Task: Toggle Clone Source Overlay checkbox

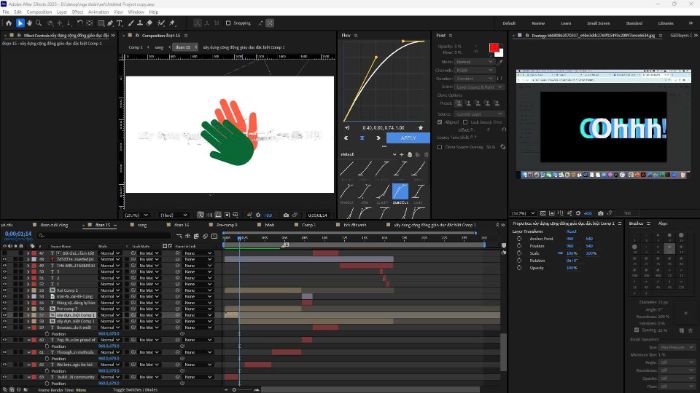Action: 439,147
